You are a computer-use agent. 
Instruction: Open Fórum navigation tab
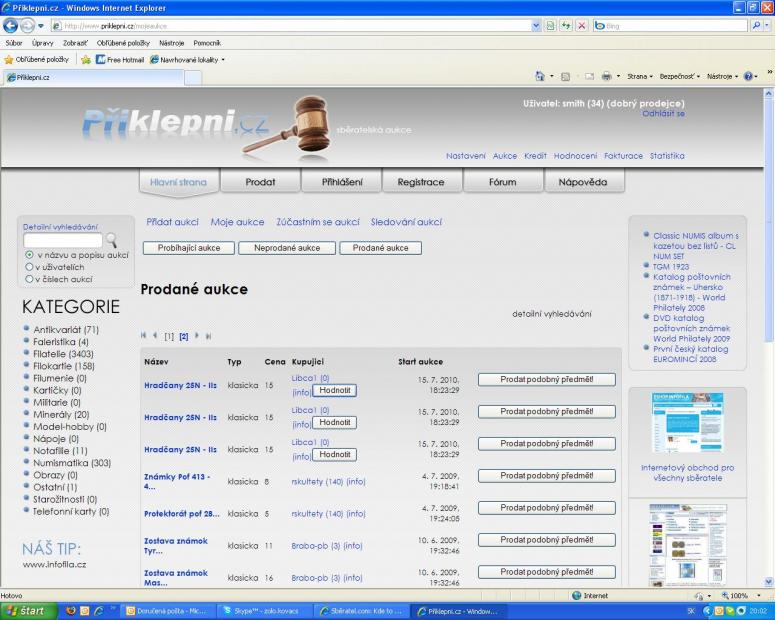[x=503, y=181]
